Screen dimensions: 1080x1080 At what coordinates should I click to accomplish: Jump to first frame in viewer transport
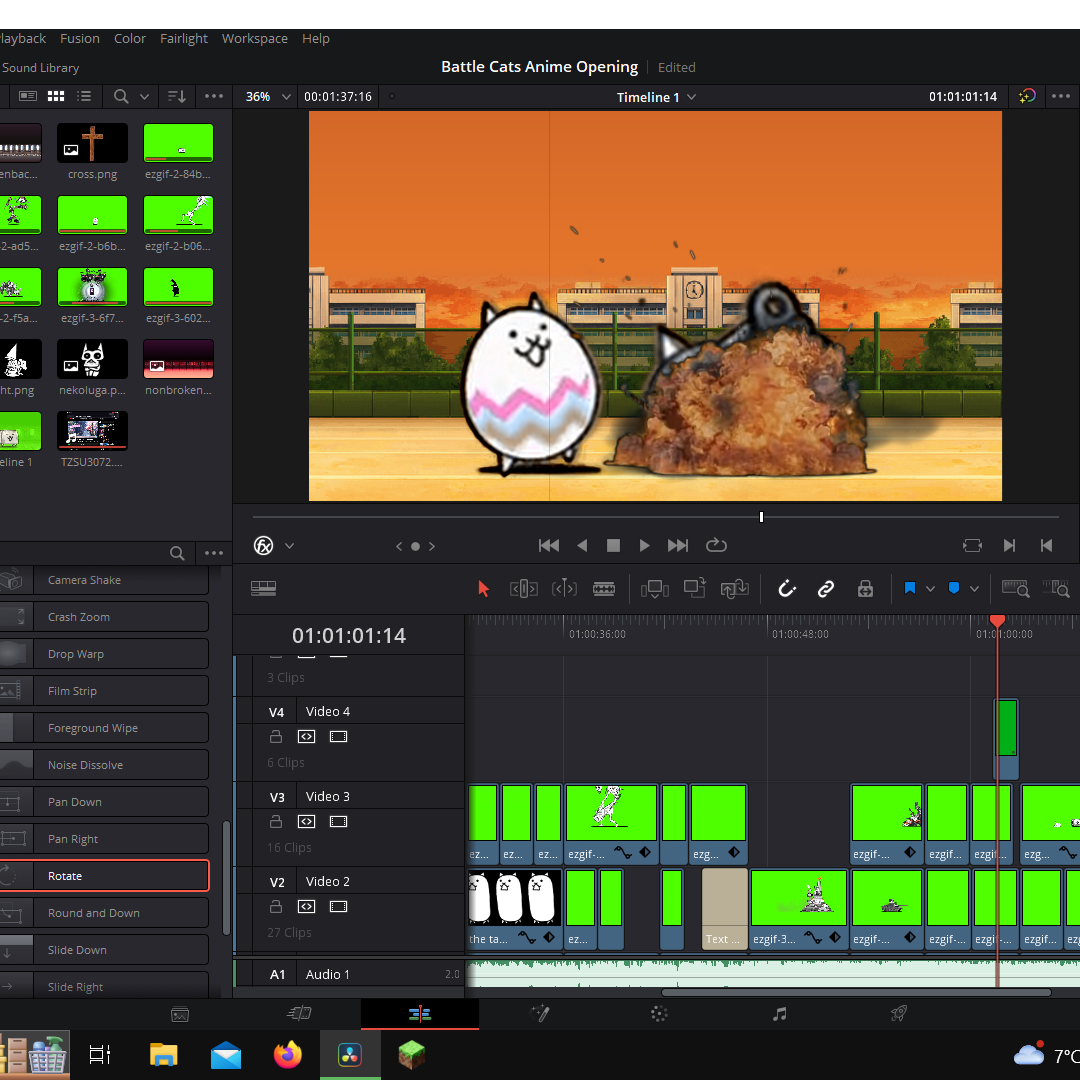click(x=549, y=546)
